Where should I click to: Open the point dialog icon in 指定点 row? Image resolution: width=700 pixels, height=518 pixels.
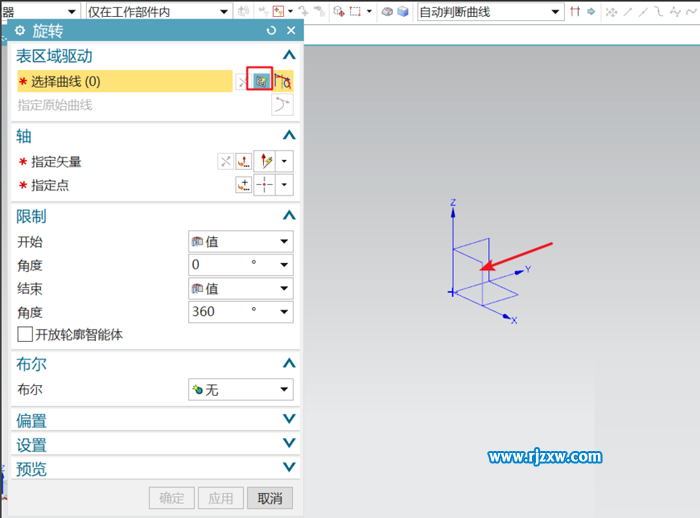tap(244, 184)
